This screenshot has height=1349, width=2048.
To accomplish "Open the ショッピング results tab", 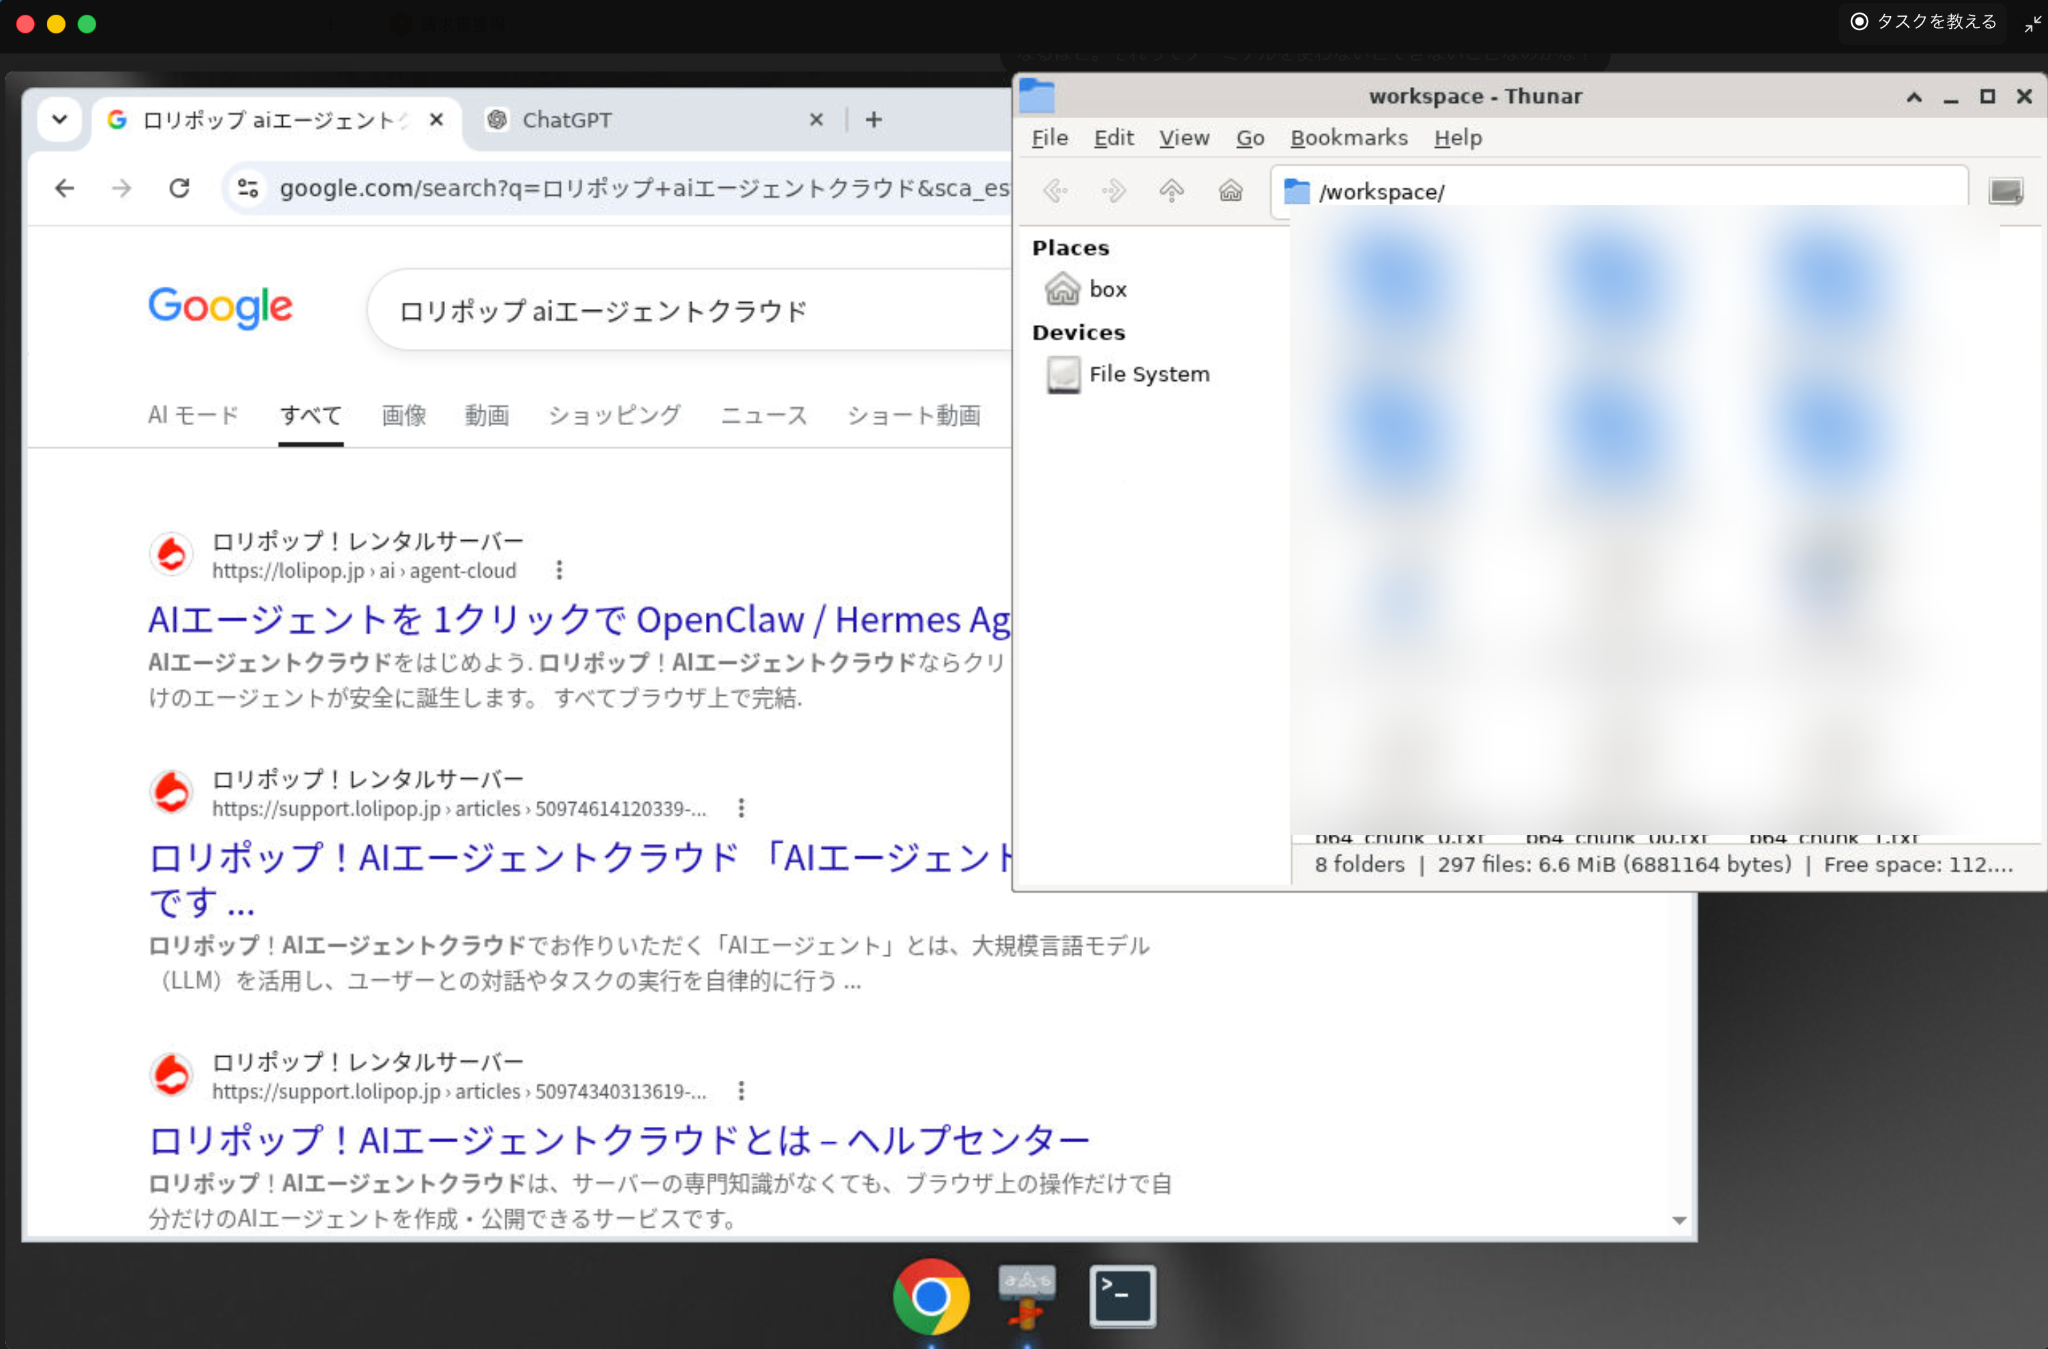I will (x=614, y=415).
